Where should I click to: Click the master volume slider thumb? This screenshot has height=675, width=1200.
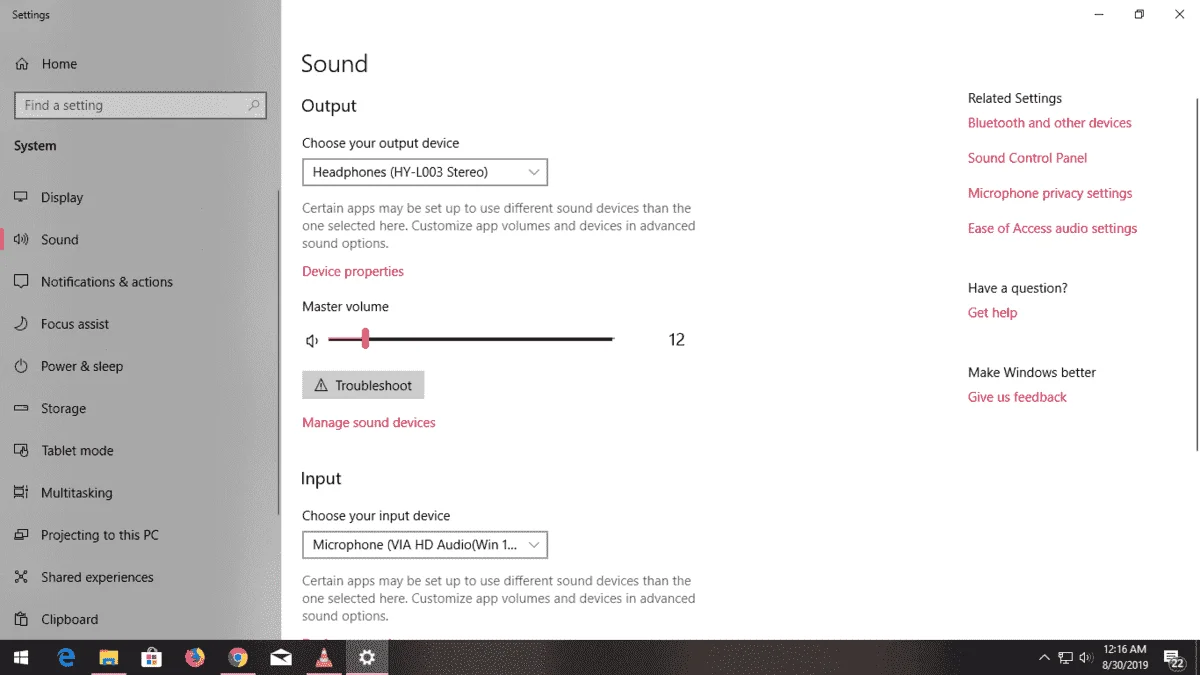click(366, 339)
